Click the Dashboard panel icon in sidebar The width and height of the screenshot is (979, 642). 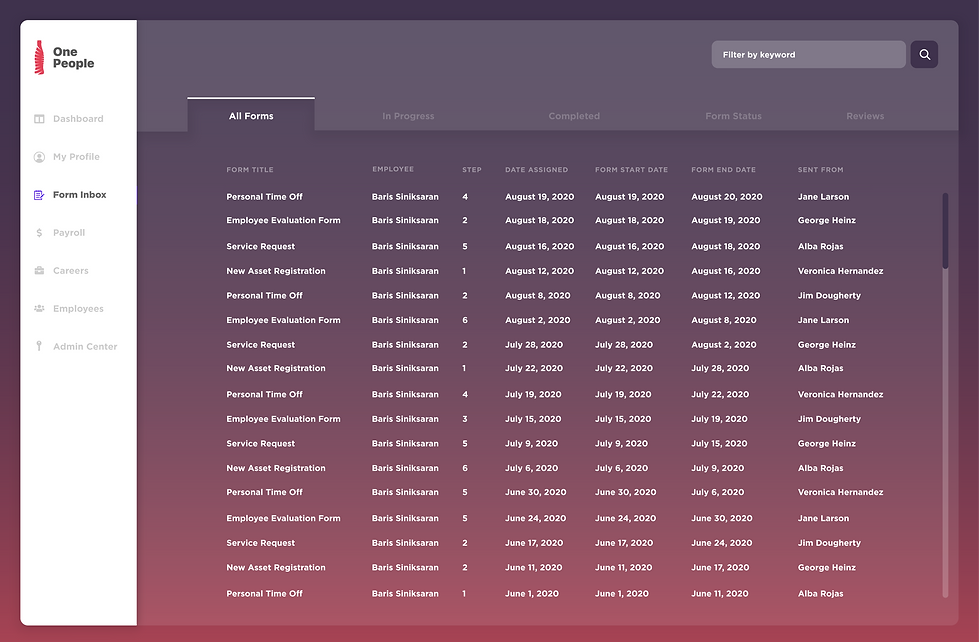(x=39, y=119)
